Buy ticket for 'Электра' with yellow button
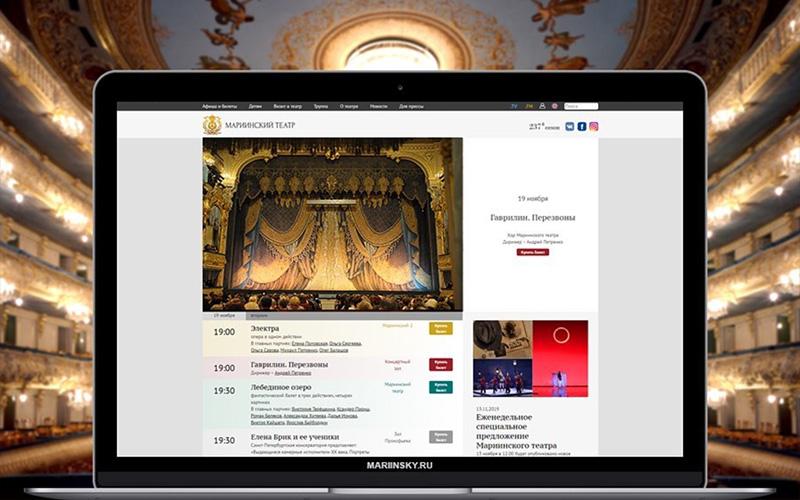 point(441,328)
